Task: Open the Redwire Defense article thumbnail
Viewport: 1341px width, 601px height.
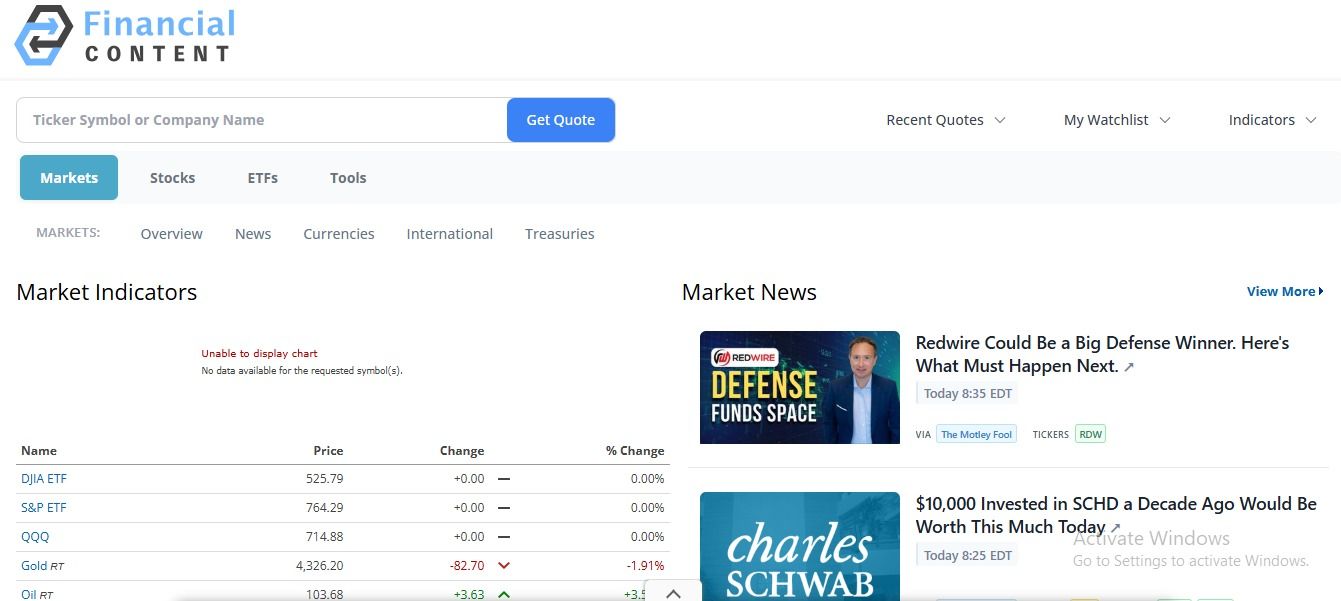Action: click(x=800, y=388)
